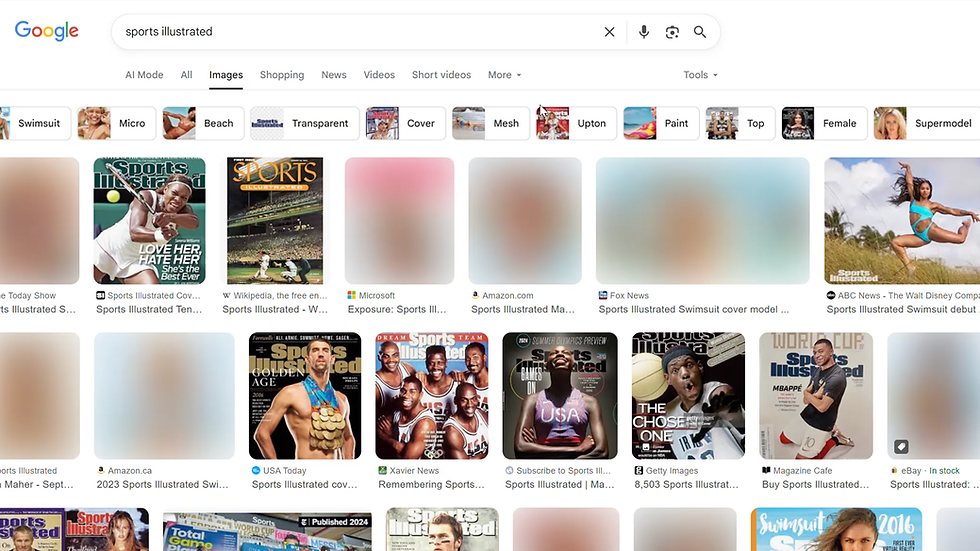
Task: Open the News tab
Action: (x=334, y=74)
